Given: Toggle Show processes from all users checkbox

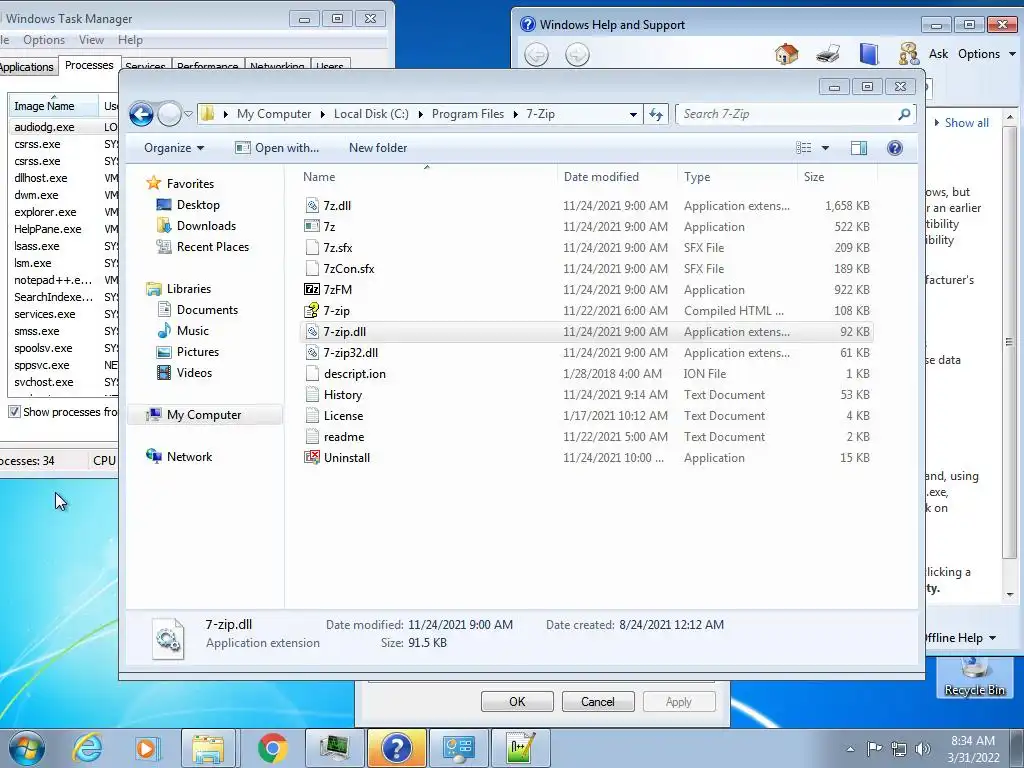Looking at the screenshot, I should pyautogui.click(x=14, y=412).
